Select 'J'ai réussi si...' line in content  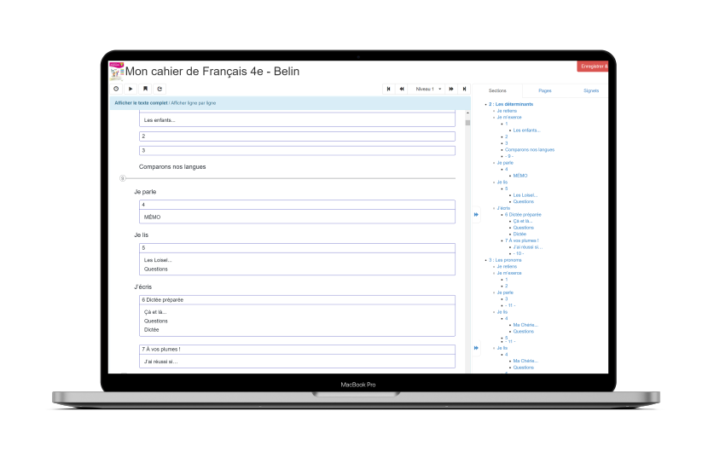(161, 362)
